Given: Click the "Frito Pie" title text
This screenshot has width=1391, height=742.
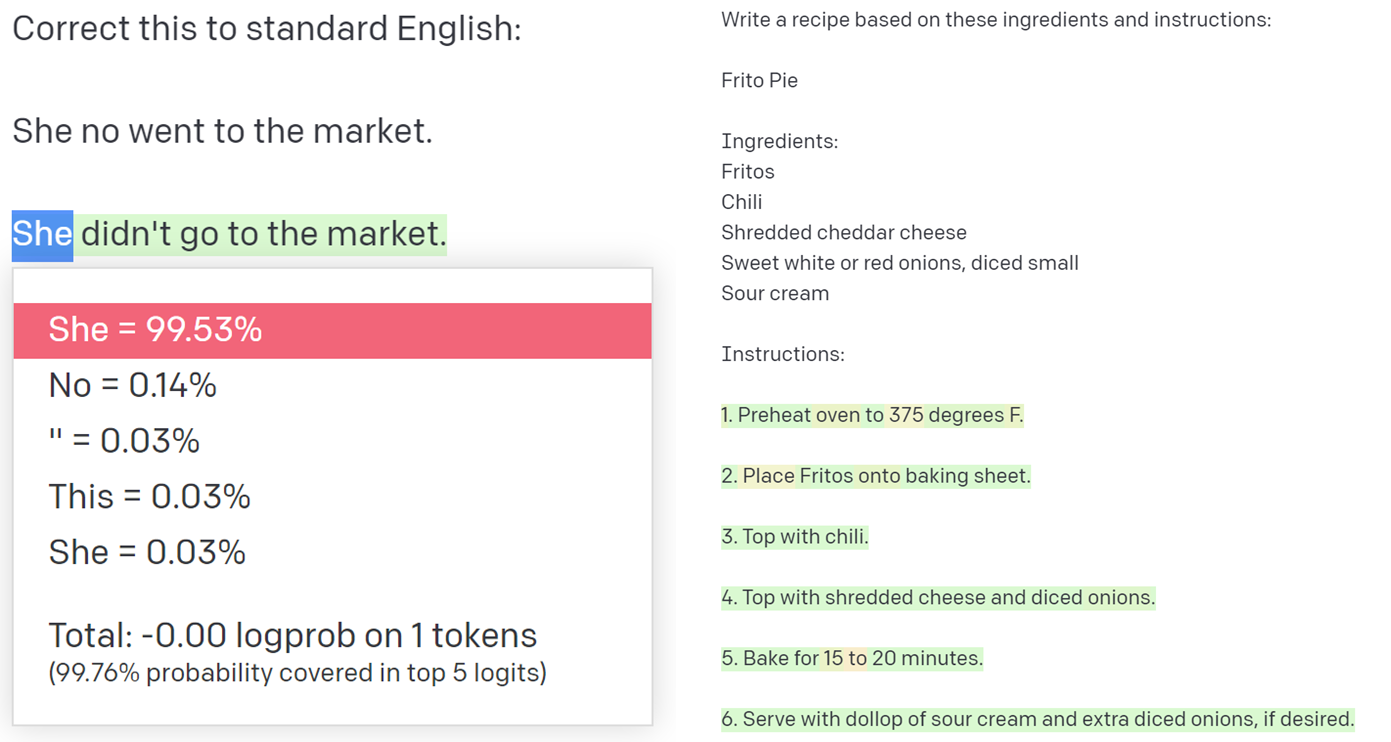Looking at the screenshot, I should click(x=759, y=81).
